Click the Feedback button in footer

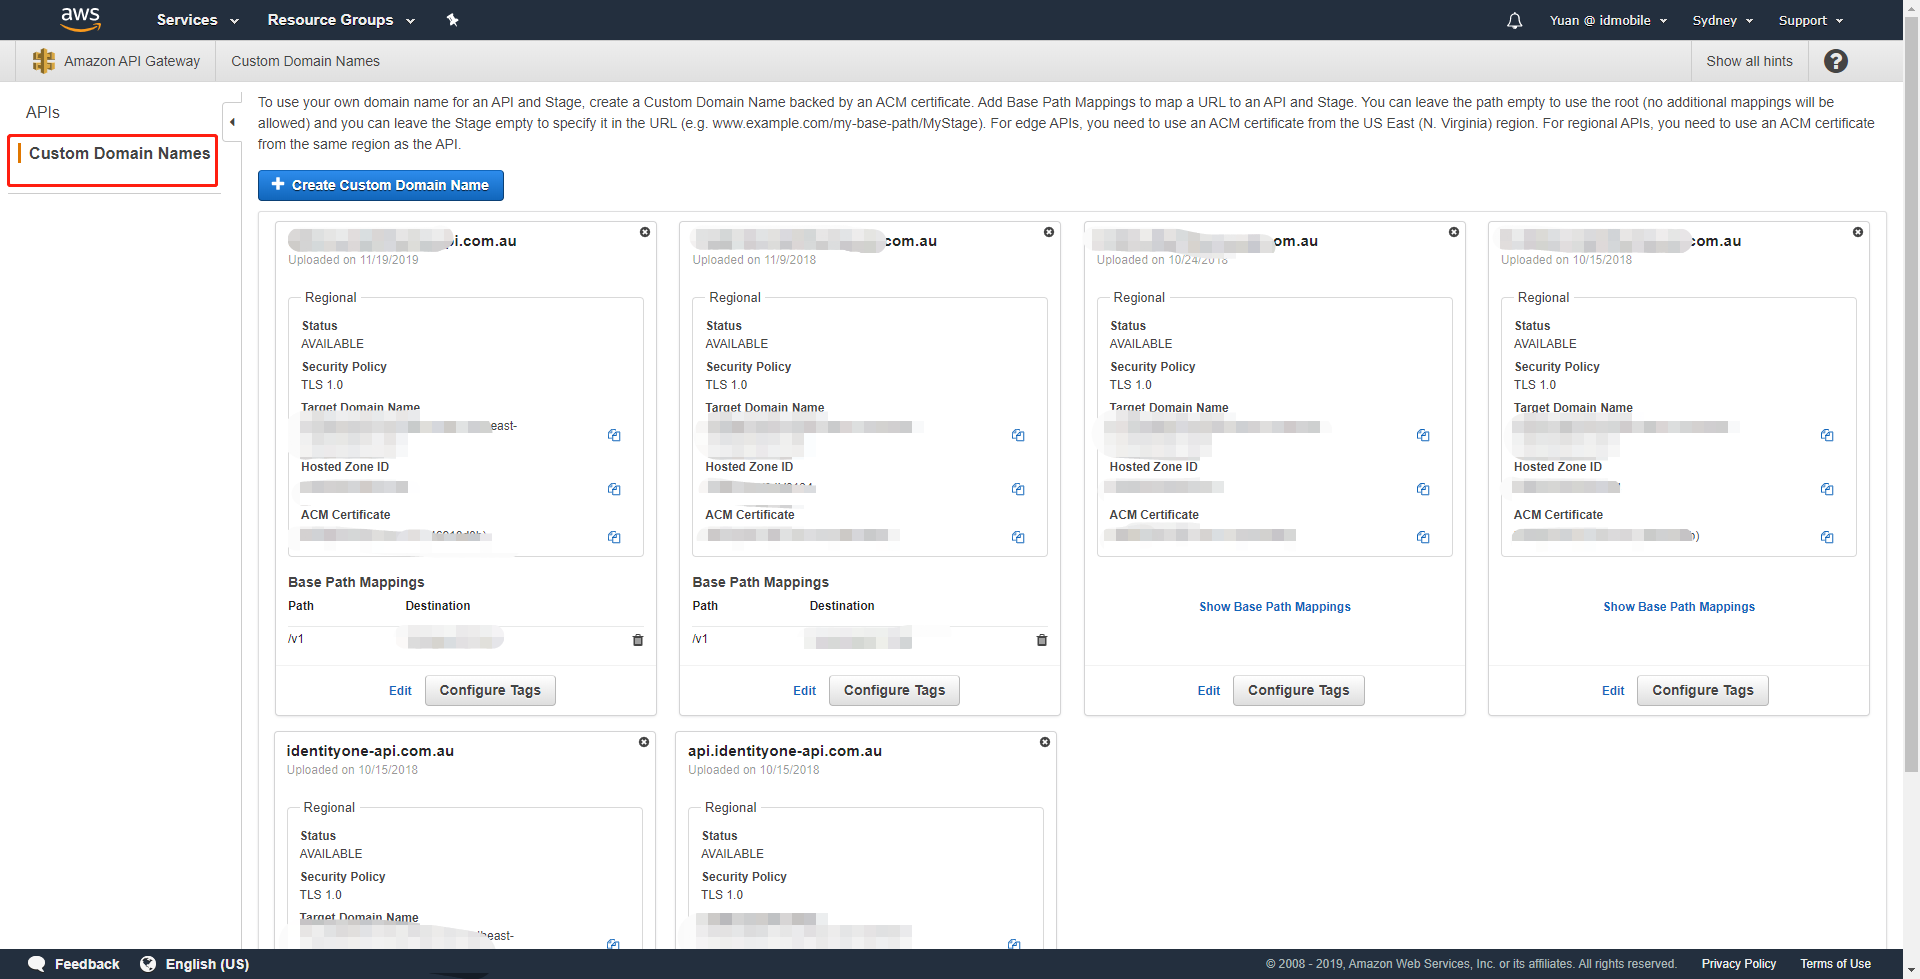(x=74, y=964)
